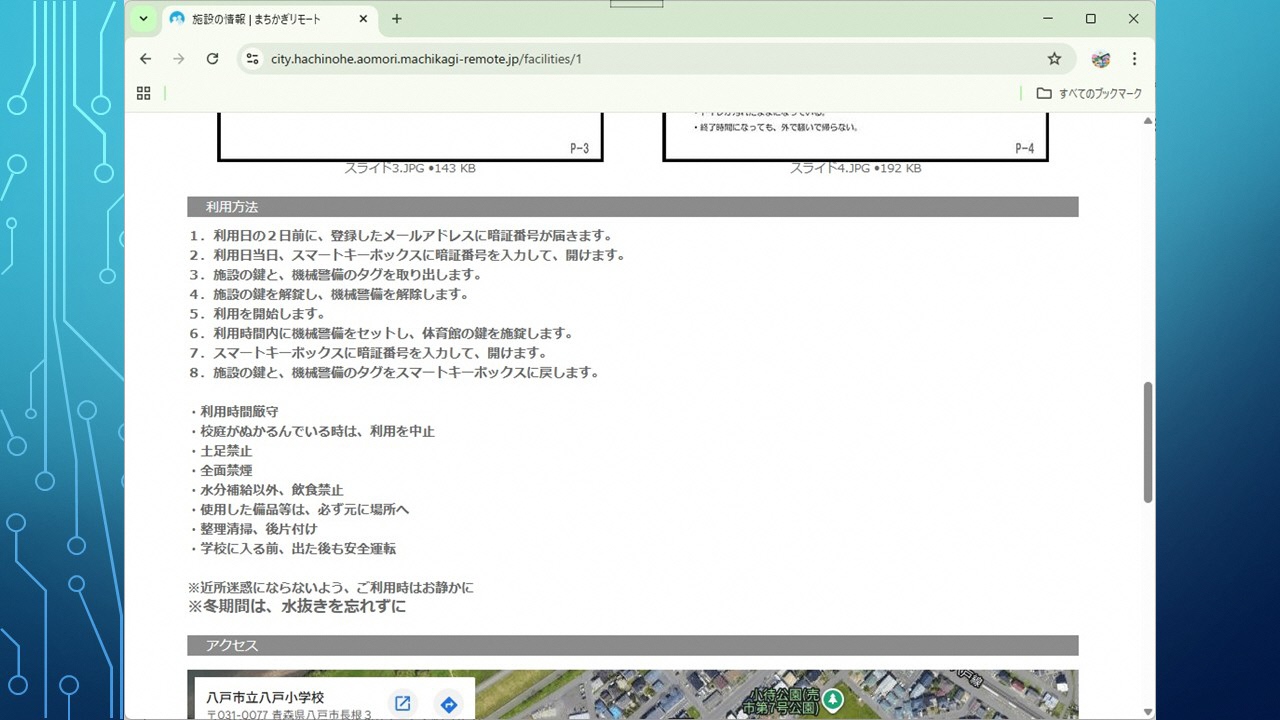Reload the current page
This screenshot has height=720, width=1280.
coord(212,59)
